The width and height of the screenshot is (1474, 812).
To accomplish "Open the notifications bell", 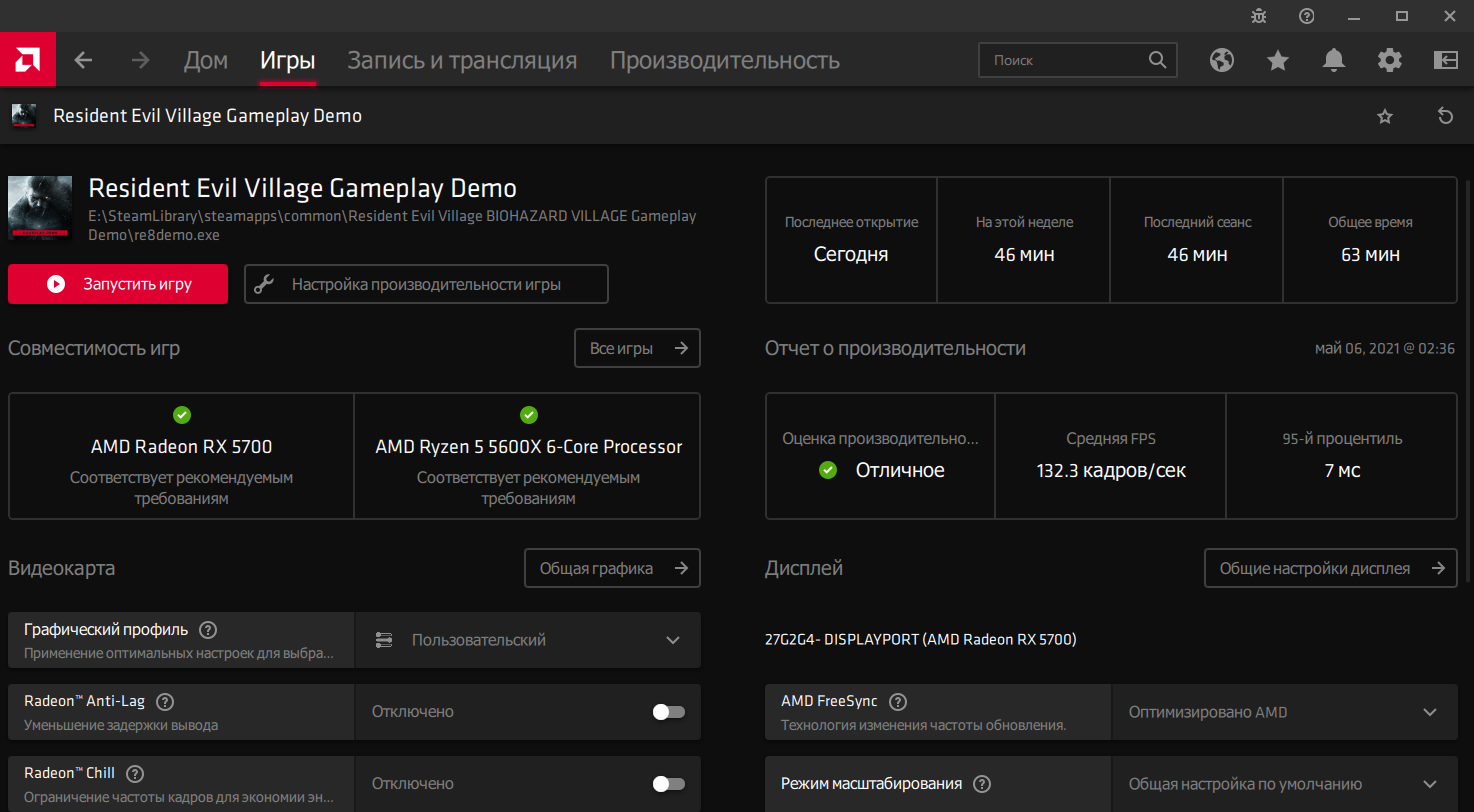I will click(x=1333, y=60).
